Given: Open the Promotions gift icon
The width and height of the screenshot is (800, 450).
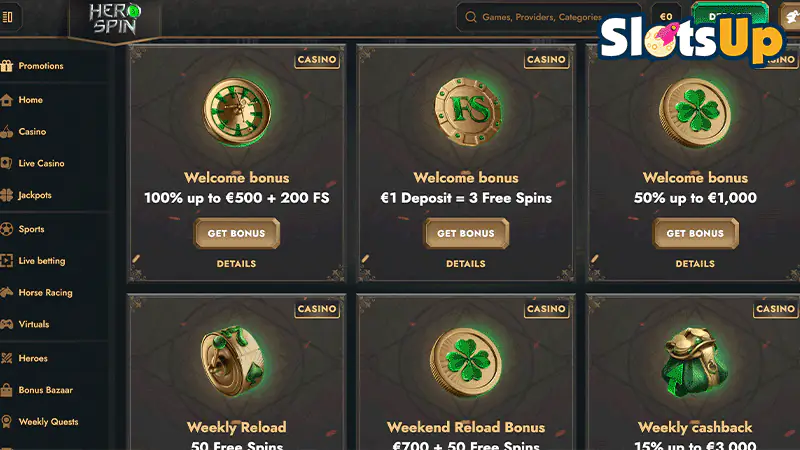Looking at the screenshot, I should (6, 66).
